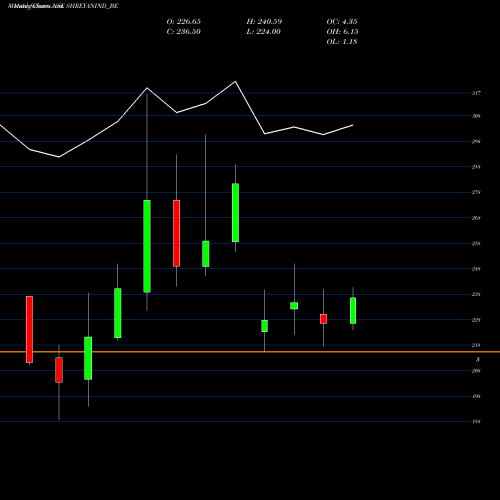500x500 pixels.
Task: Click the 208 price axis label
Action: tap(476, 371)
